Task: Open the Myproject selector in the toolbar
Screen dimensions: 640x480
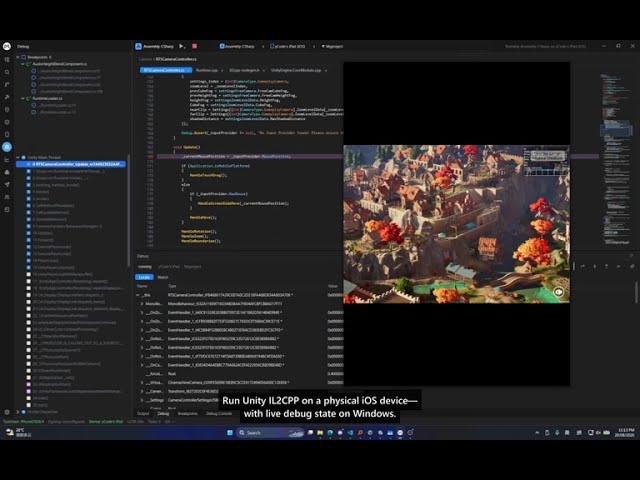Action: [332, 46]
